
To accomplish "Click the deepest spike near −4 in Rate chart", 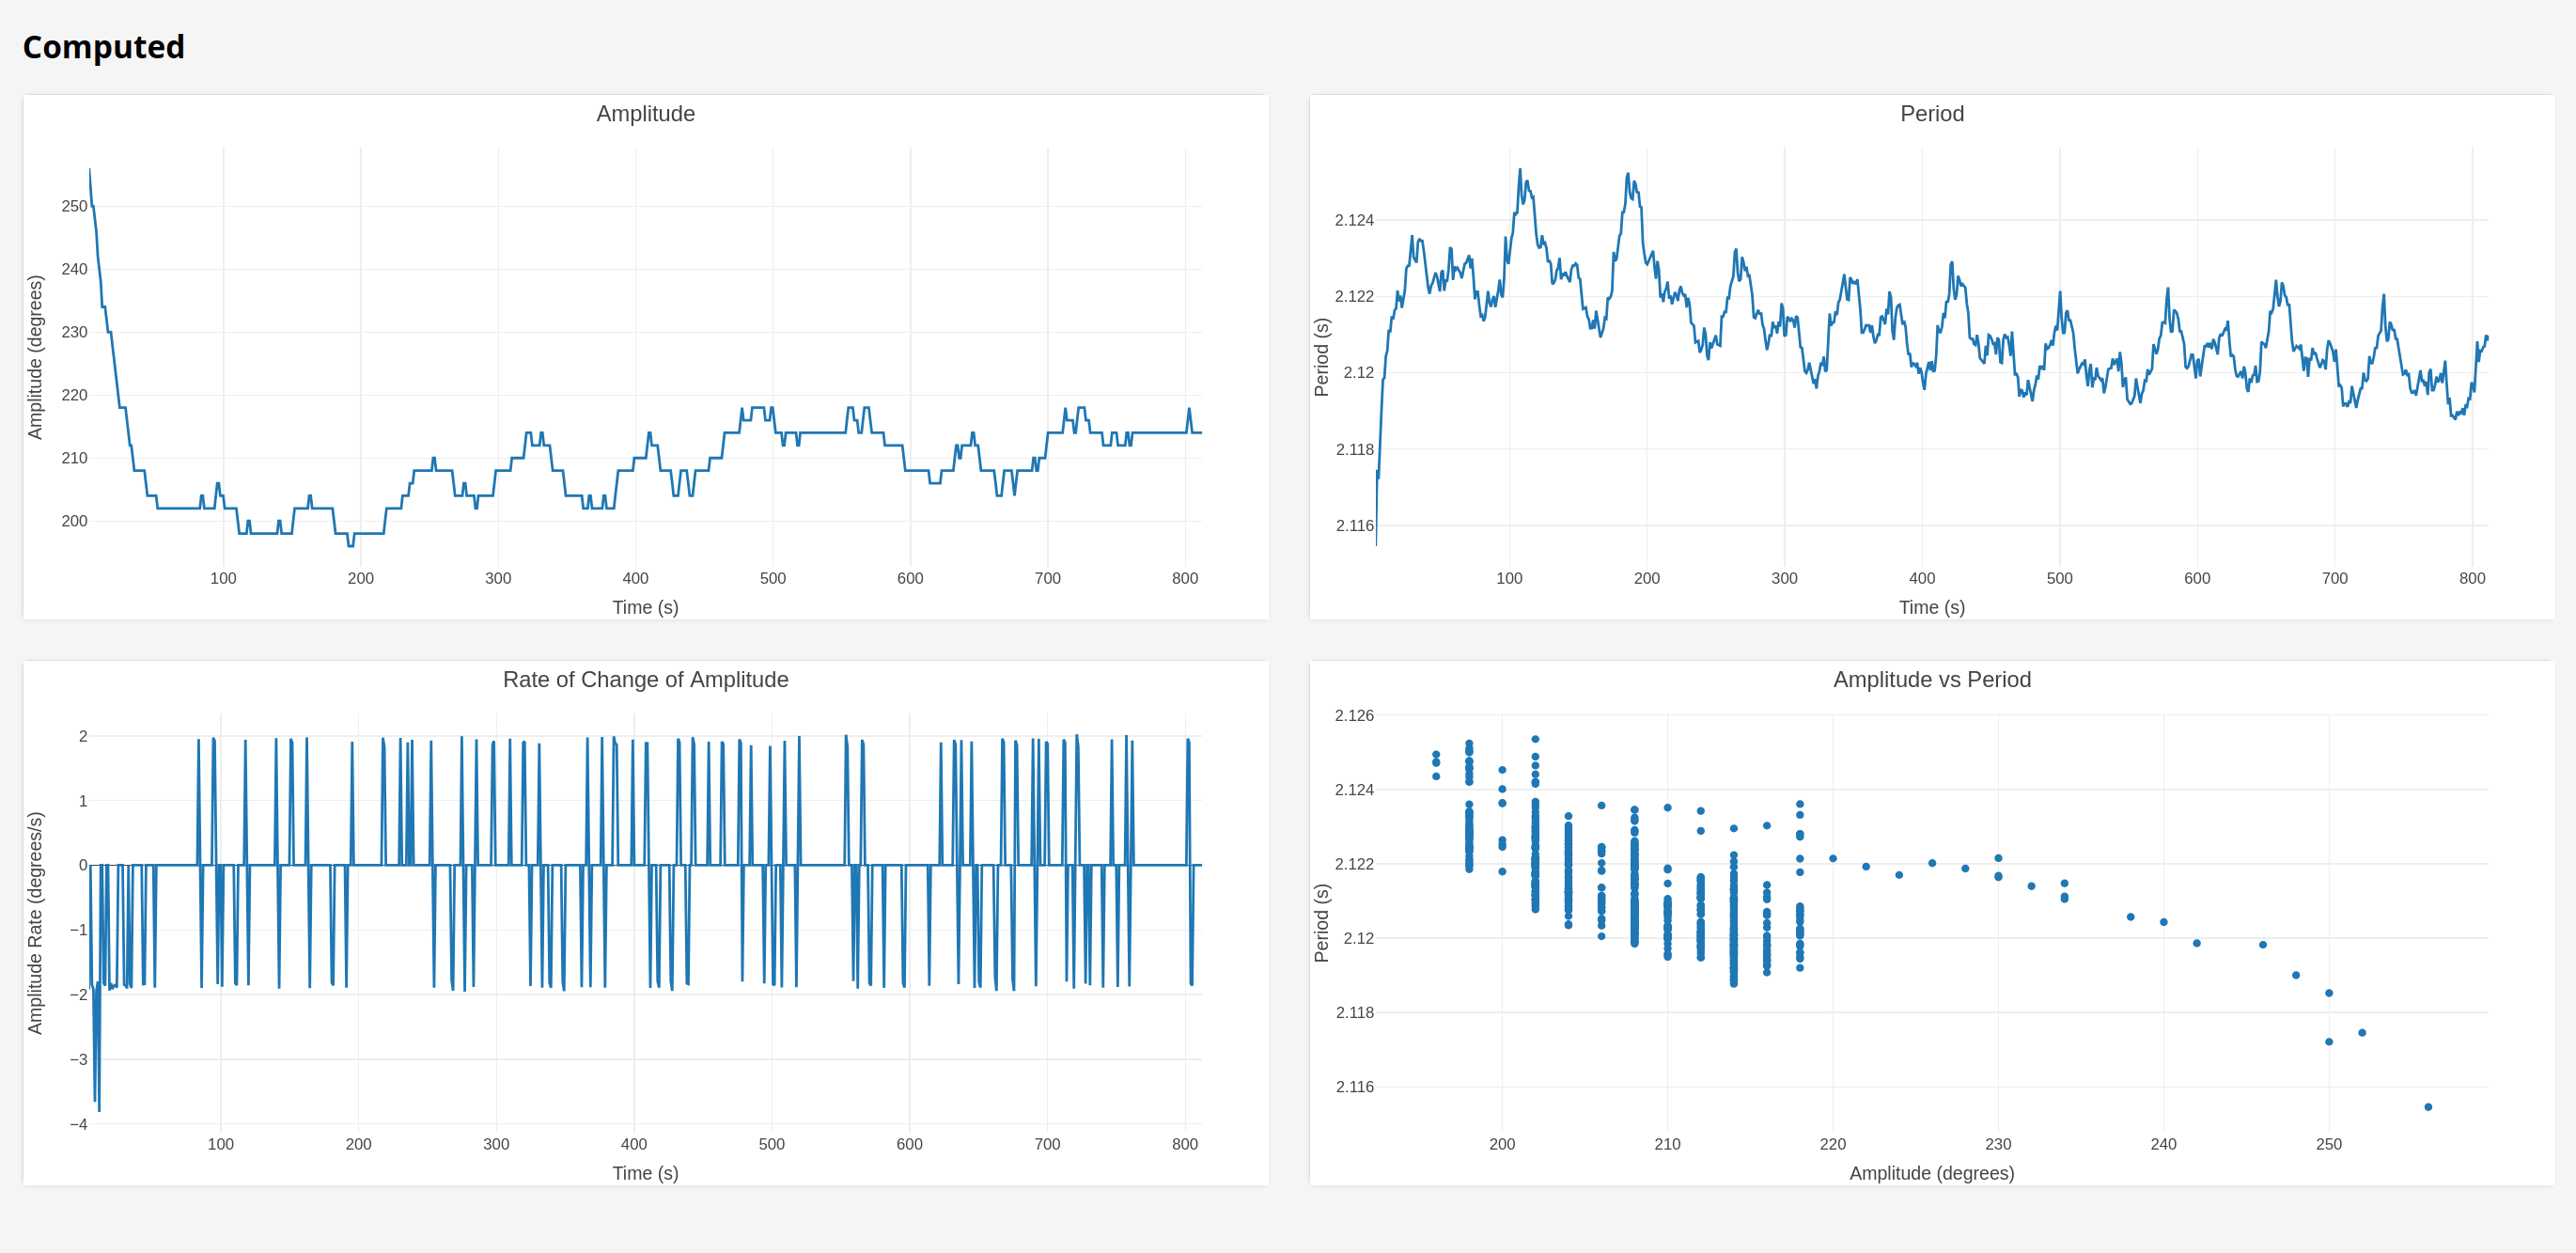I will click(x=99, y=1109).
